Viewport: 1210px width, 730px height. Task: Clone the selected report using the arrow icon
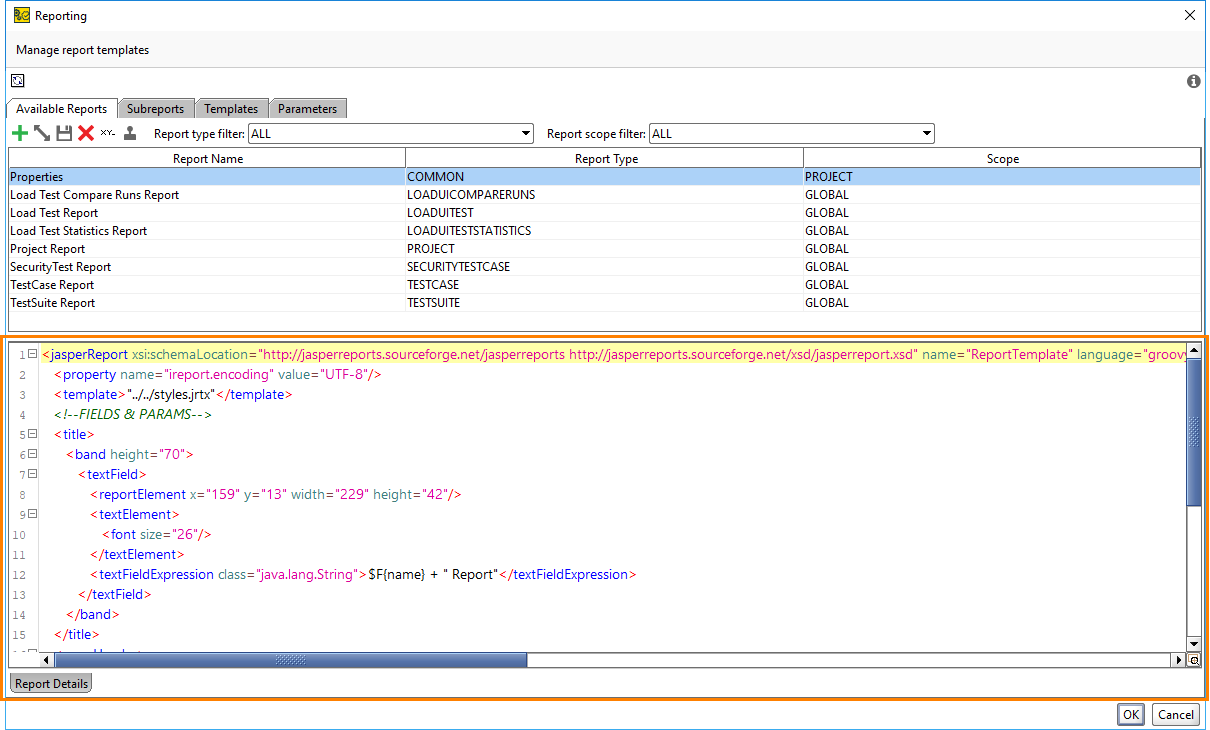[40, 132]
